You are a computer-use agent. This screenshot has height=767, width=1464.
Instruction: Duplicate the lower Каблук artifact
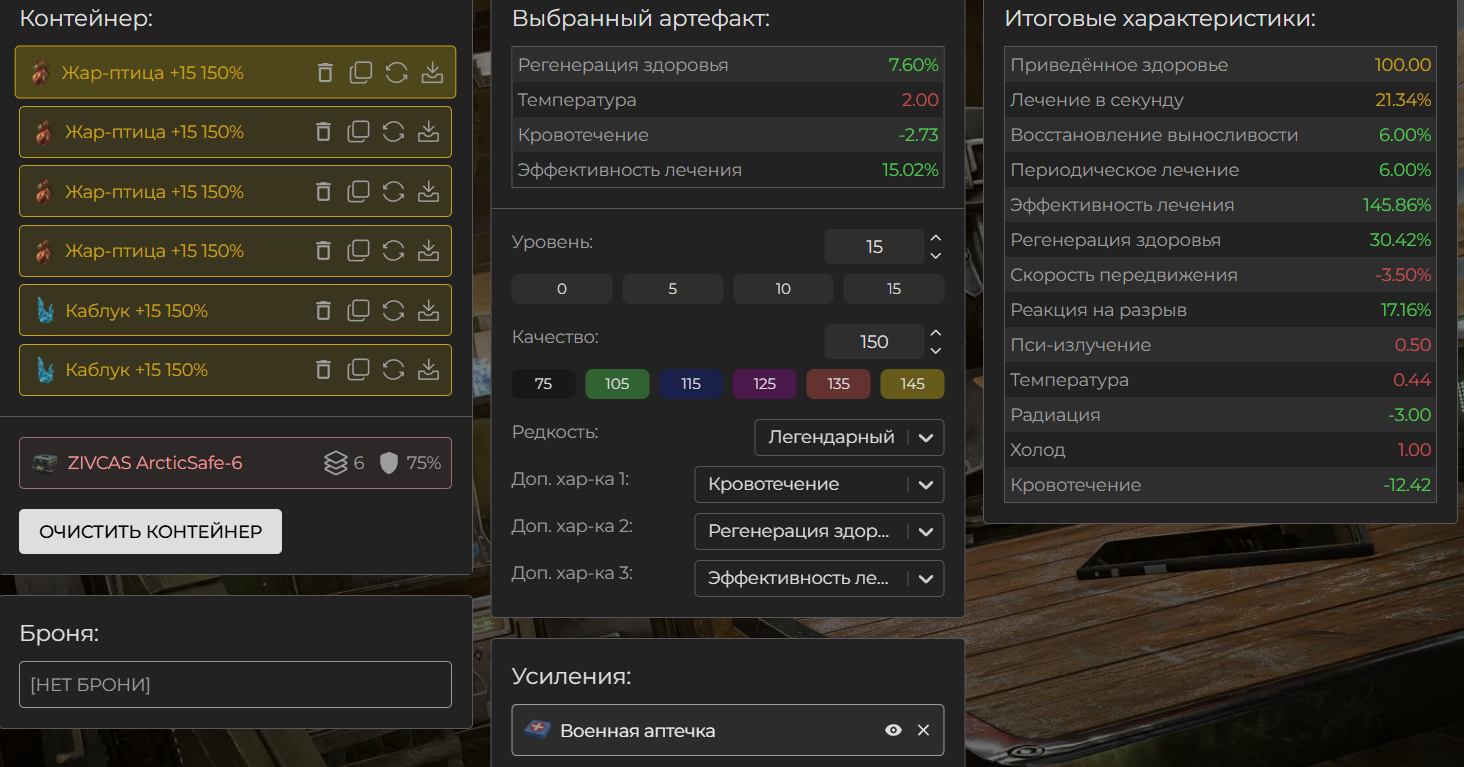[358, 369]
